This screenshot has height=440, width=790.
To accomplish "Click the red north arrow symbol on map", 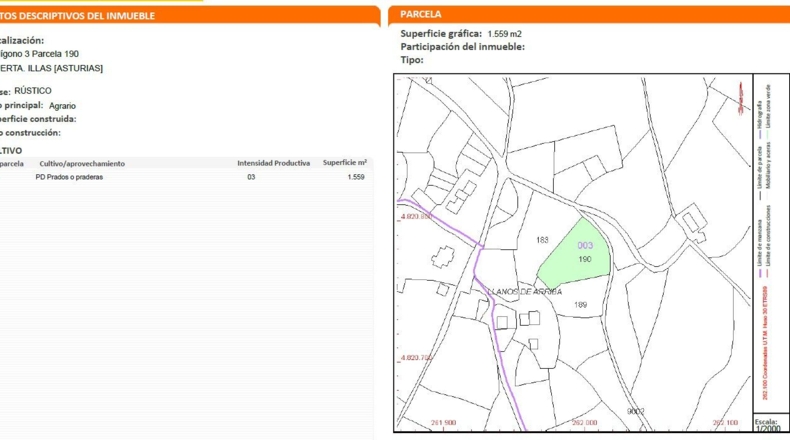I will pos(741,98).
